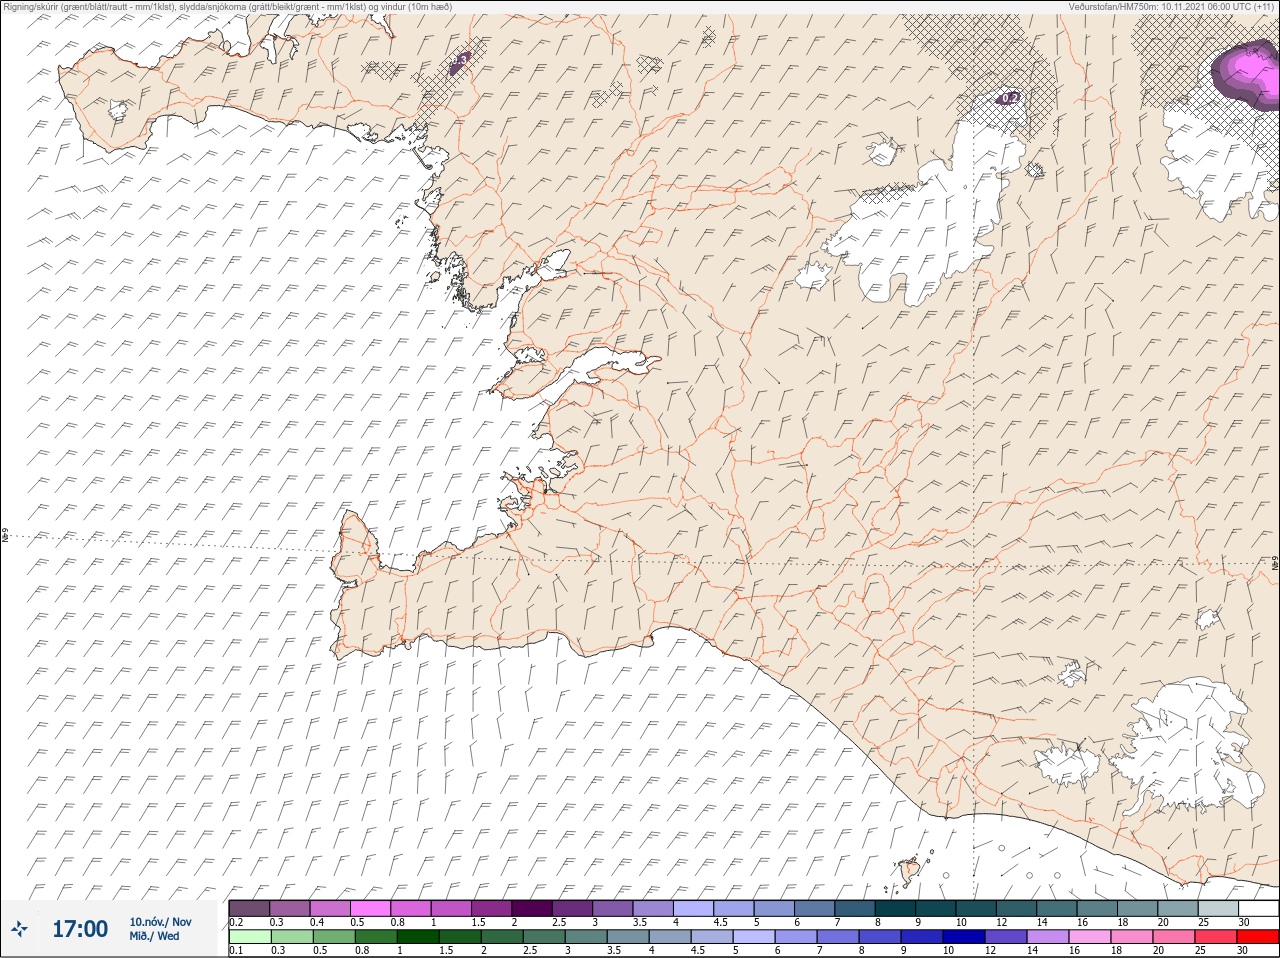Click the purple contour label near the northern glacier
The width and height of the screenshot is (1280, 958).
click(x=1008, y=98)
